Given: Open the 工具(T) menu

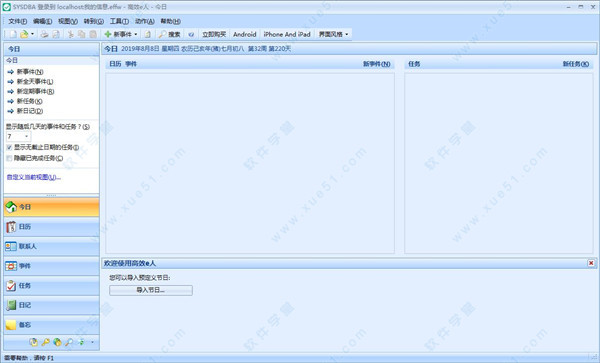Looking at the screenshot, I should [x=119, y=21].
